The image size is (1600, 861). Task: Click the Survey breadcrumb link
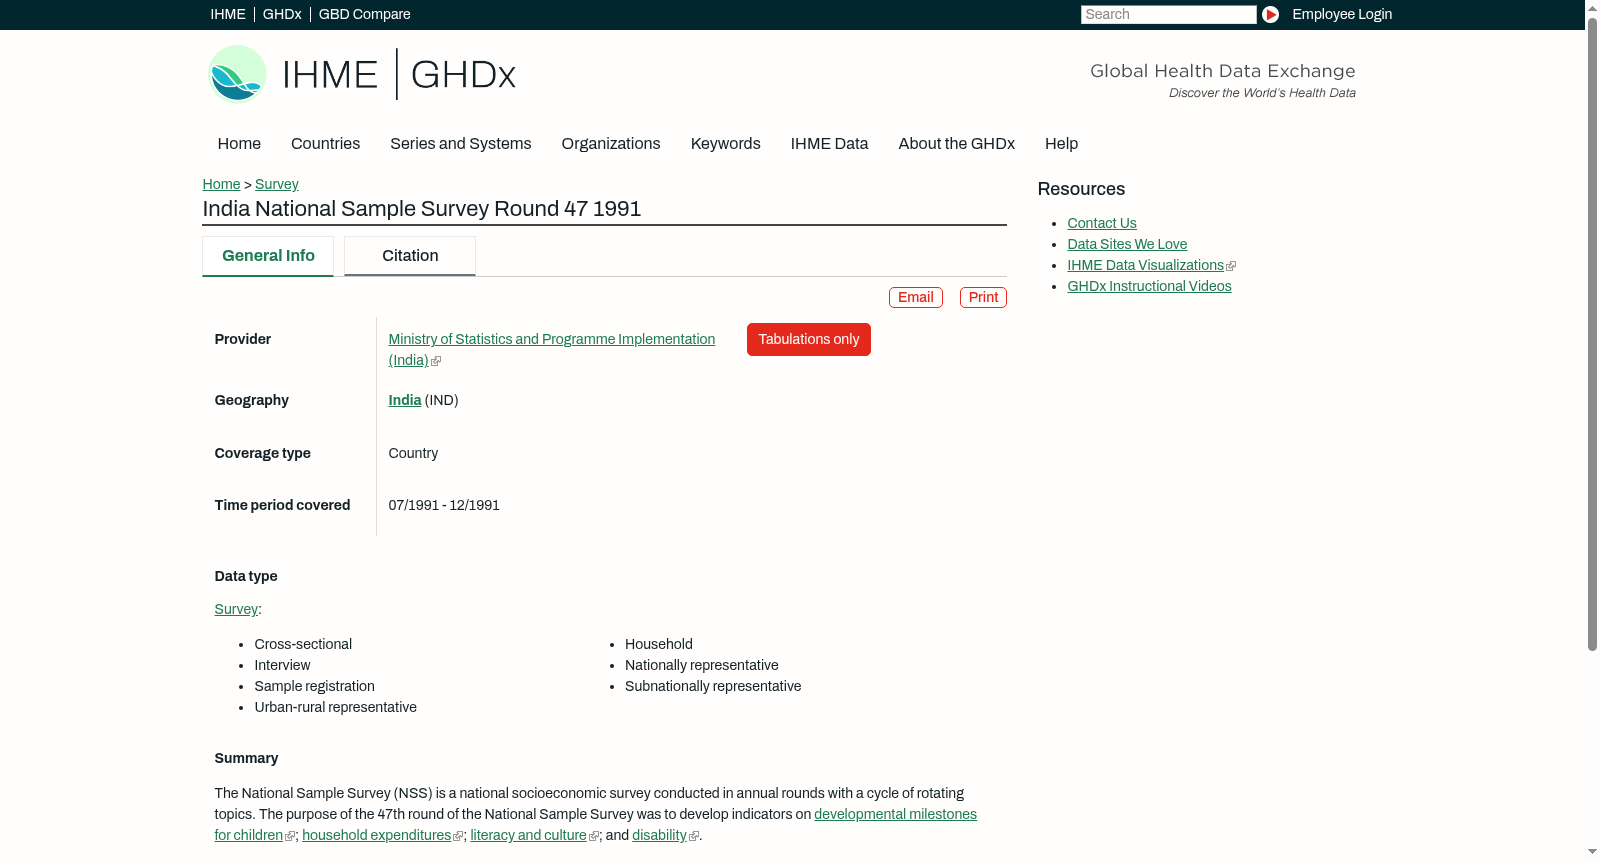coord(277,184)
